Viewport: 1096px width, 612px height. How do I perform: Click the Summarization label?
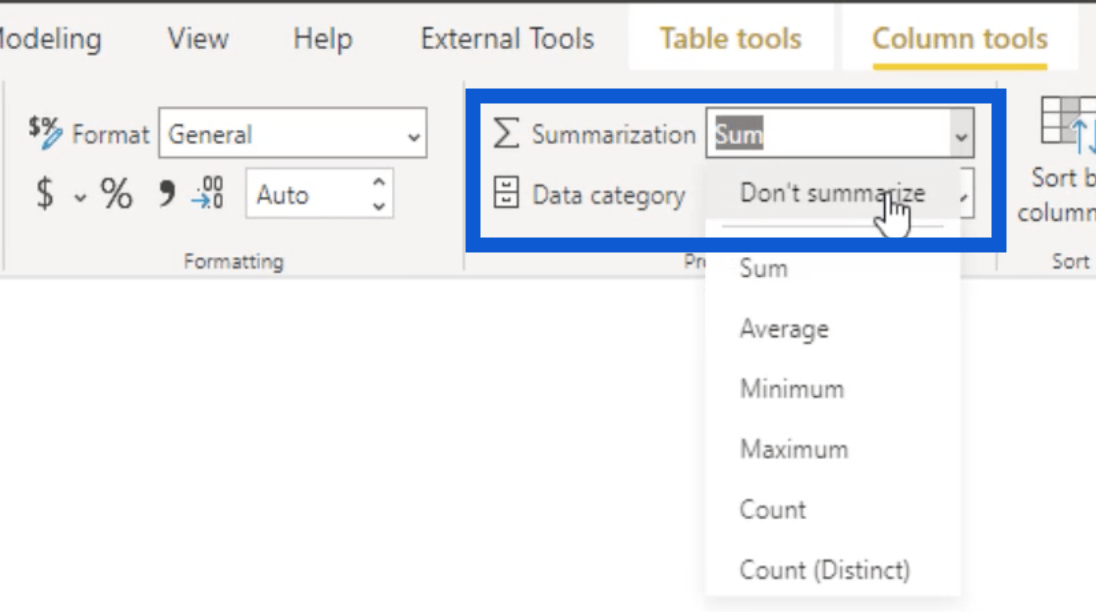(x=613, y=134)
